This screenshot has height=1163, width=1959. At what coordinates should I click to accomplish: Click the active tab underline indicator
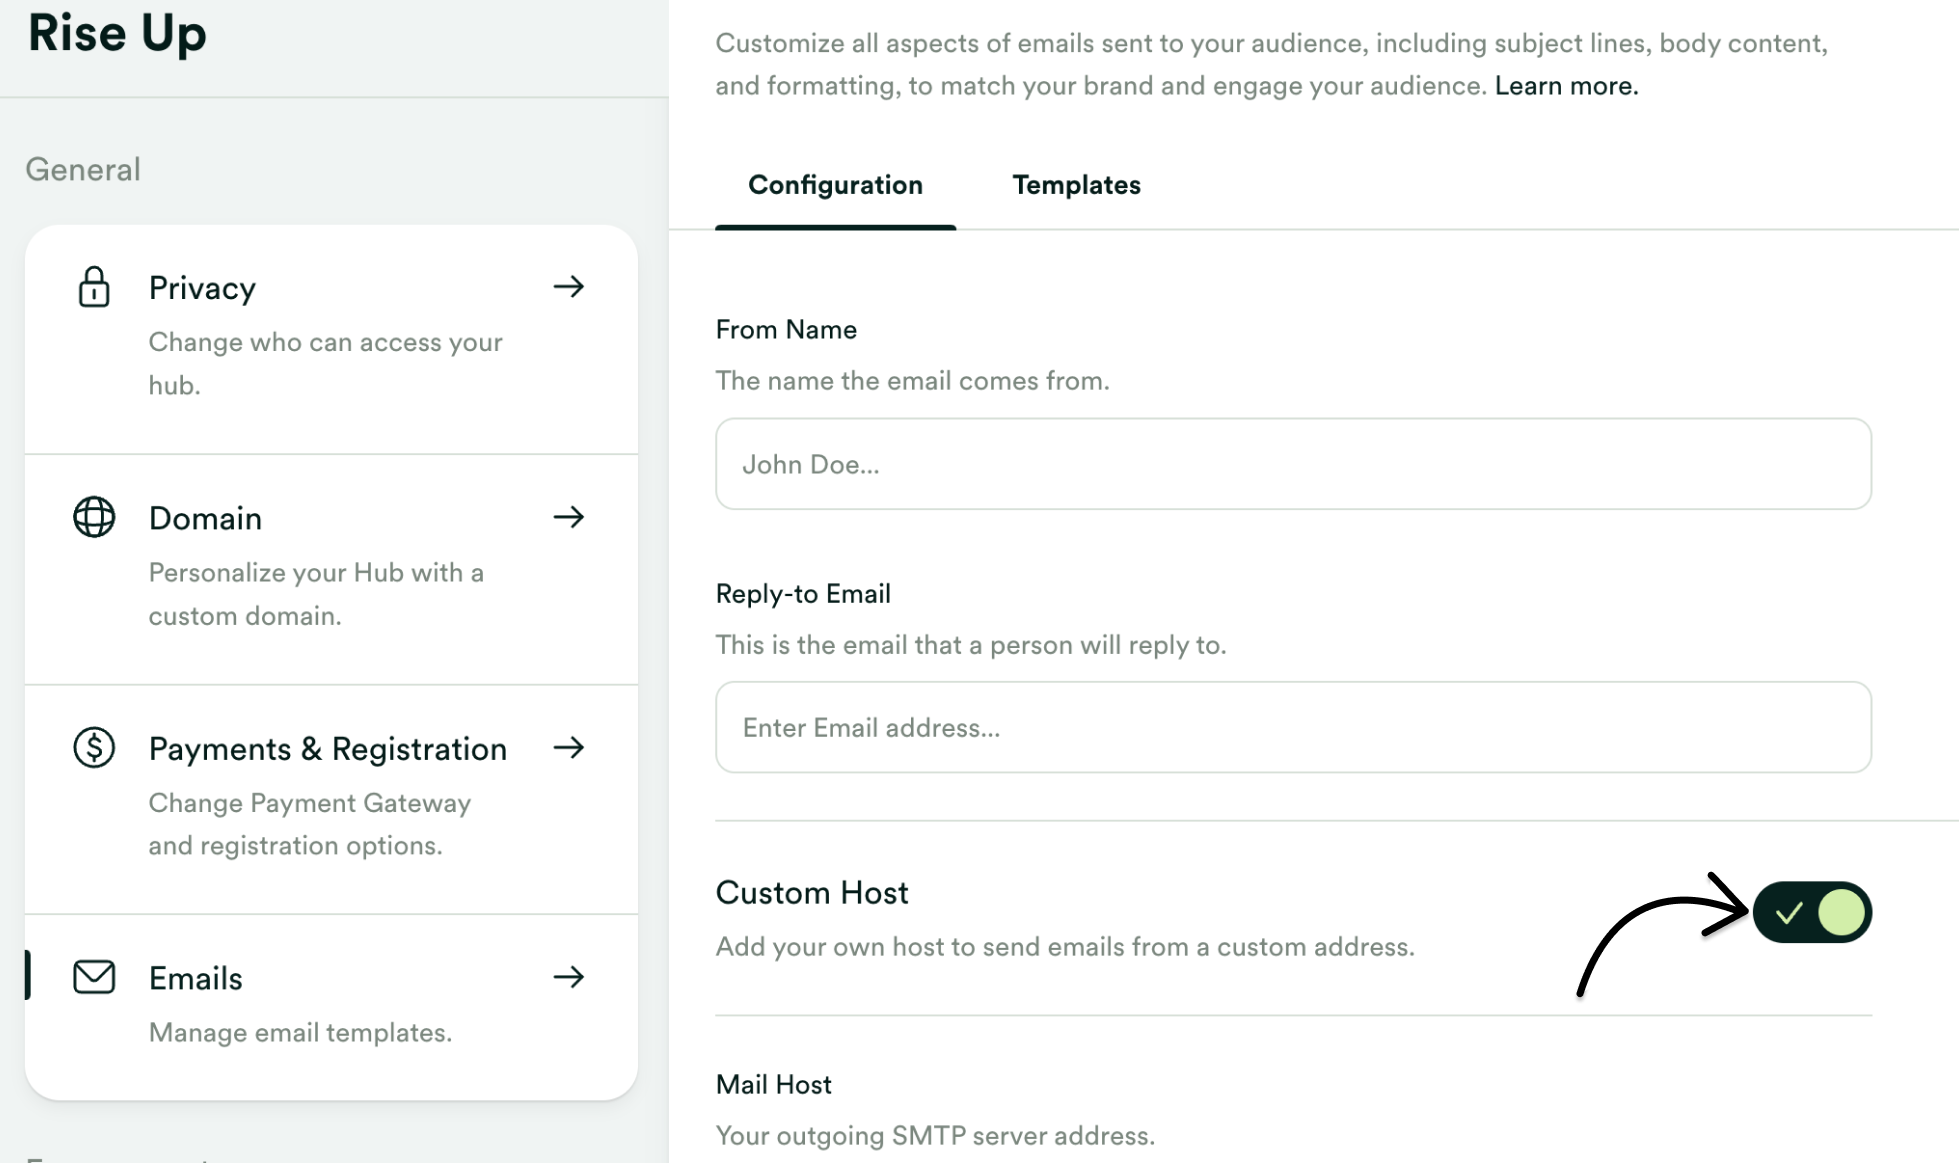click(x=835, y=226)
